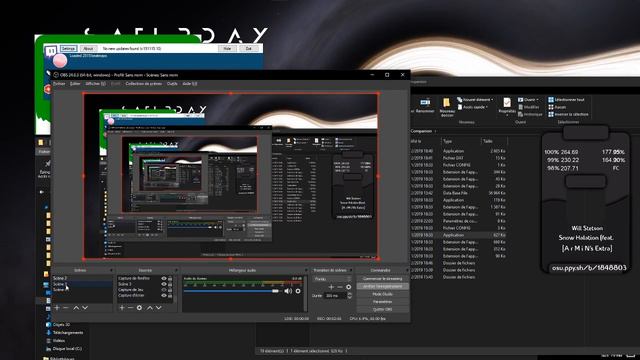Toggle visibility of Capture de jeu source

164,290
